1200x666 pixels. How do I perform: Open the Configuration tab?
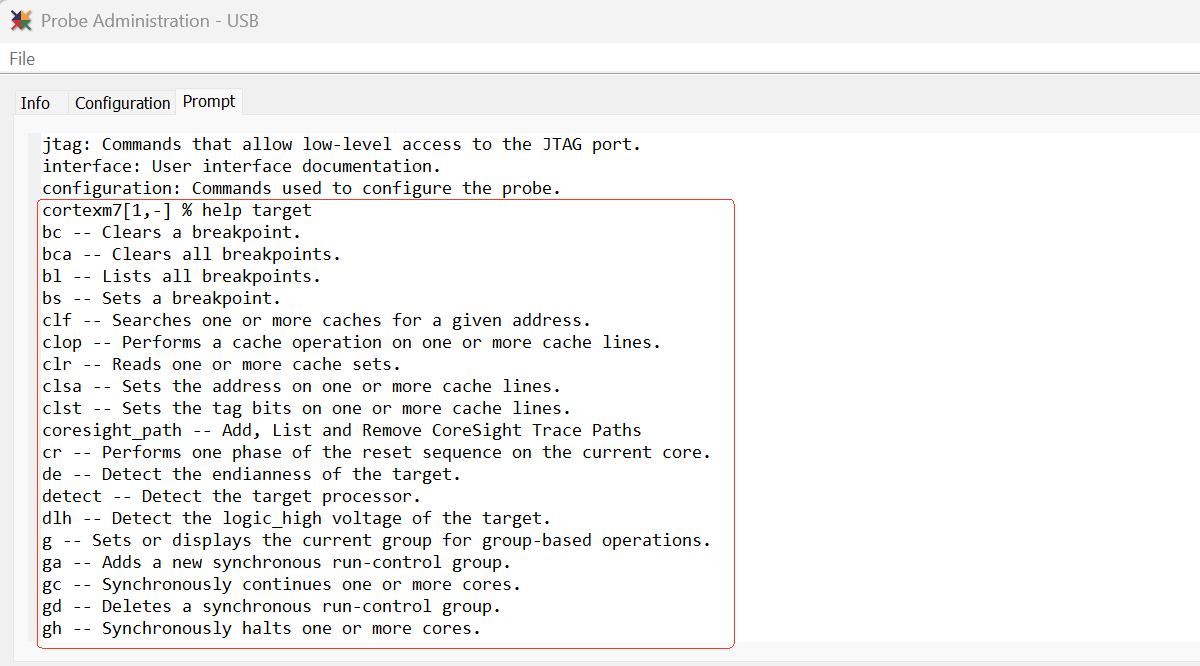122,103
